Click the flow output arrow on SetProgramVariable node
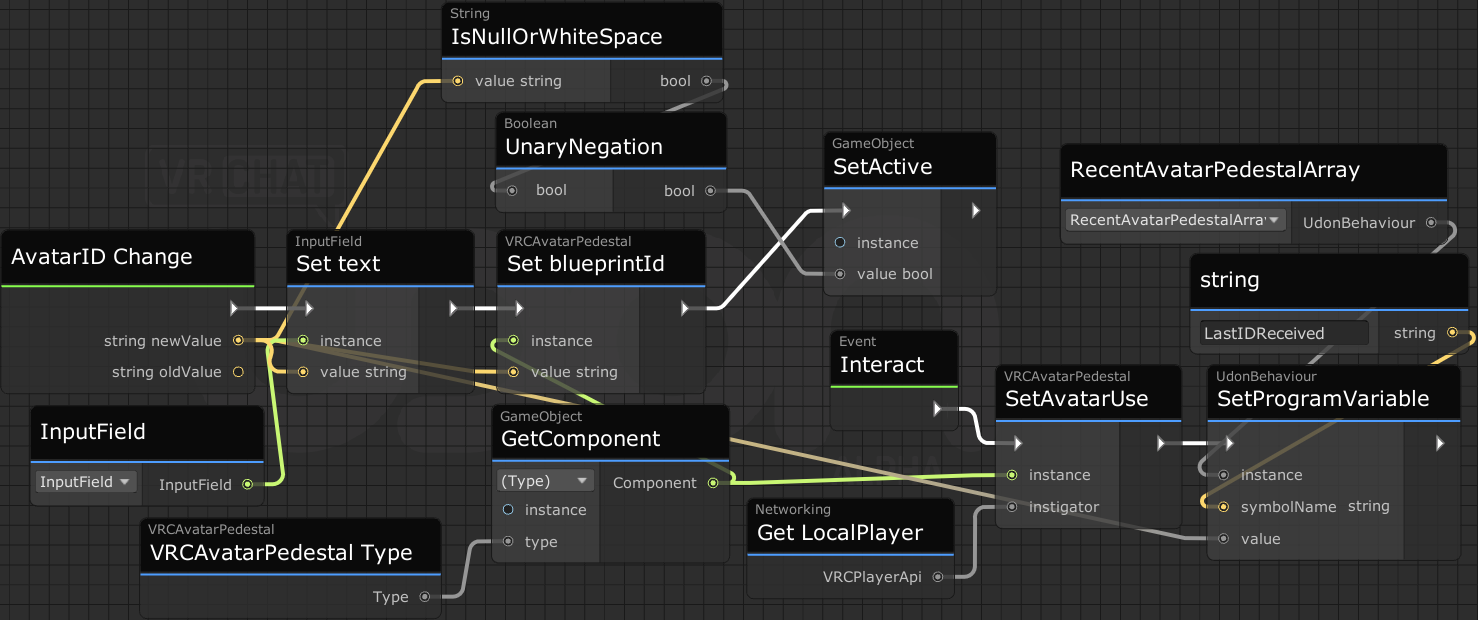 tap(1441, 442)
